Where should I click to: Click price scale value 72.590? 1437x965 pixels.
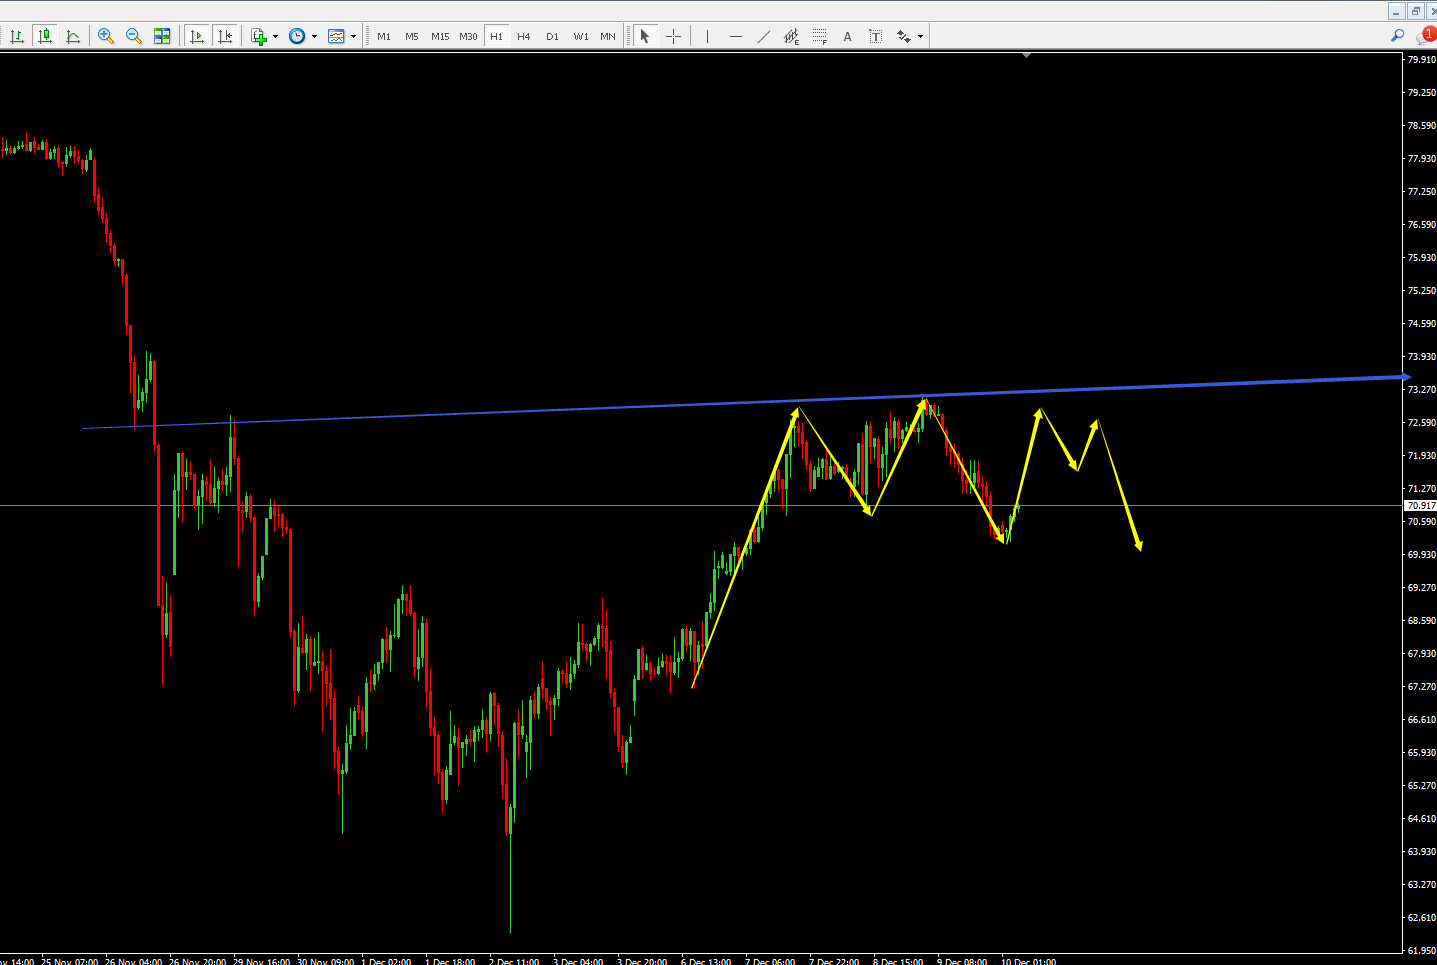click(1421, 422)
